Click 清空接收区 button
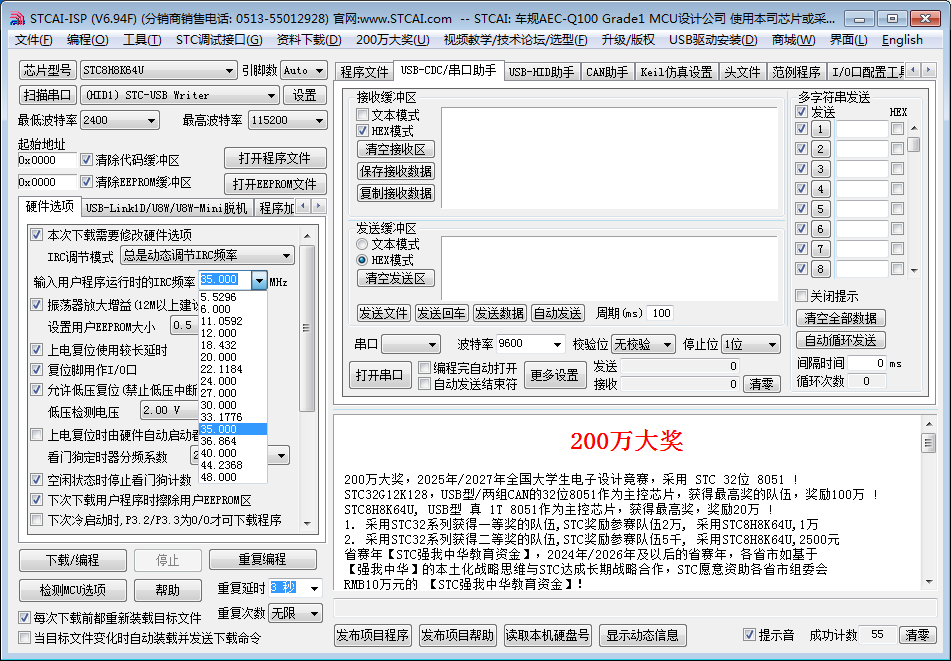The width and height of the screenshot is (951, 661). coord(395,149)
